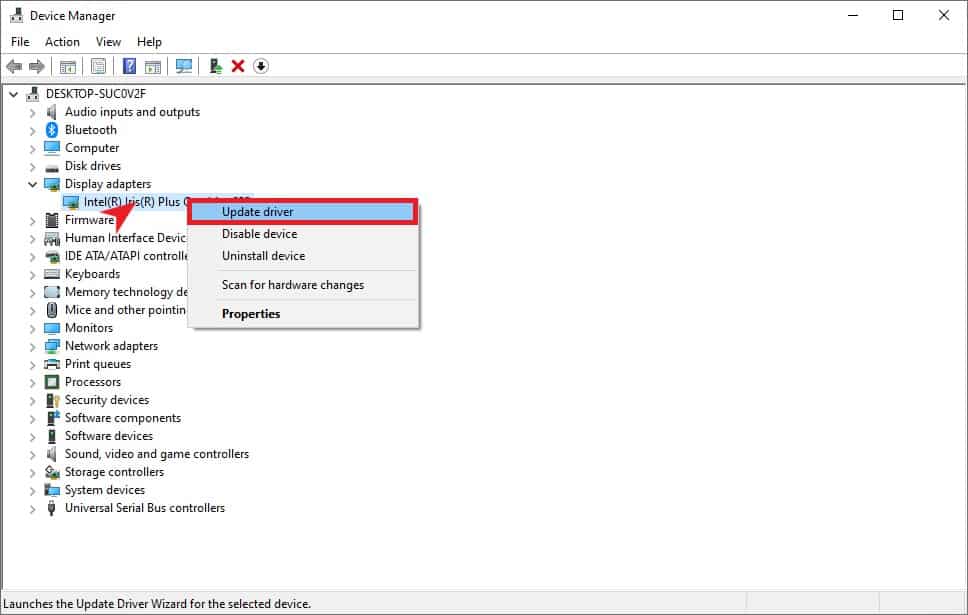Image resolution: width=968 pixels, height=615 pixels.
Task: Scan for hardware changes monitor toolbar icon
Action: [x=184, y=66]
